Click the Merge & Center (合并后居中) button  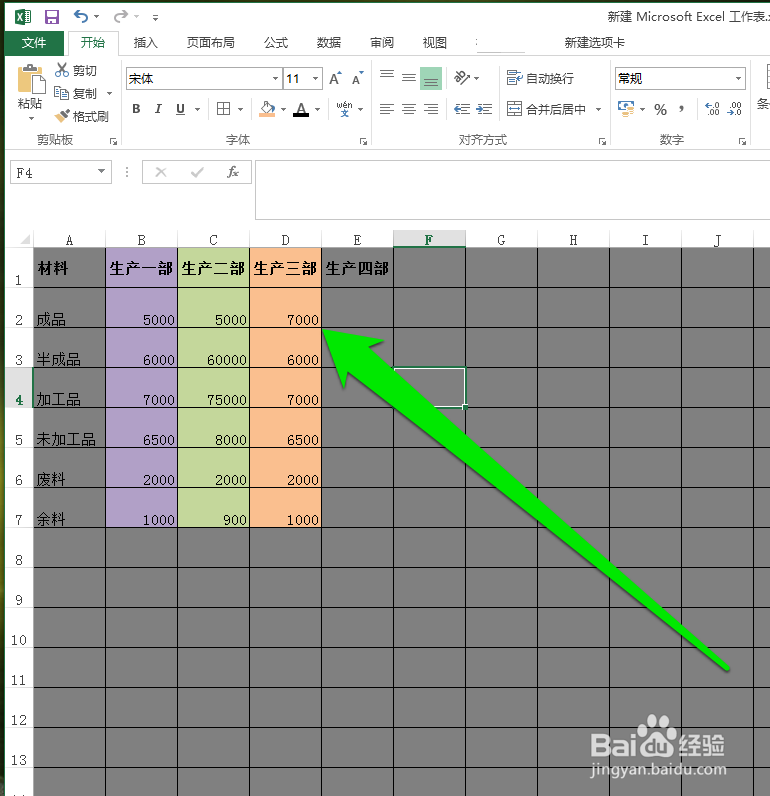point(547,109)
